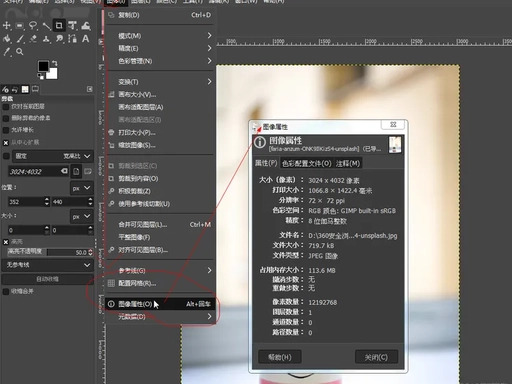Switch to Comment(M) tab in dialog

[x=348, y=163]
